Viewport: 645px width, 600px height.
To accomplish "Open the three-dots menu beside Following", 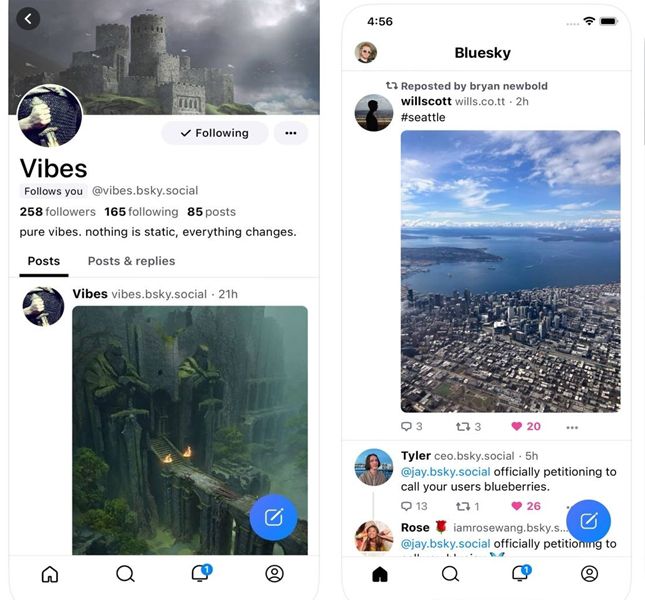I will coord(290,133).
